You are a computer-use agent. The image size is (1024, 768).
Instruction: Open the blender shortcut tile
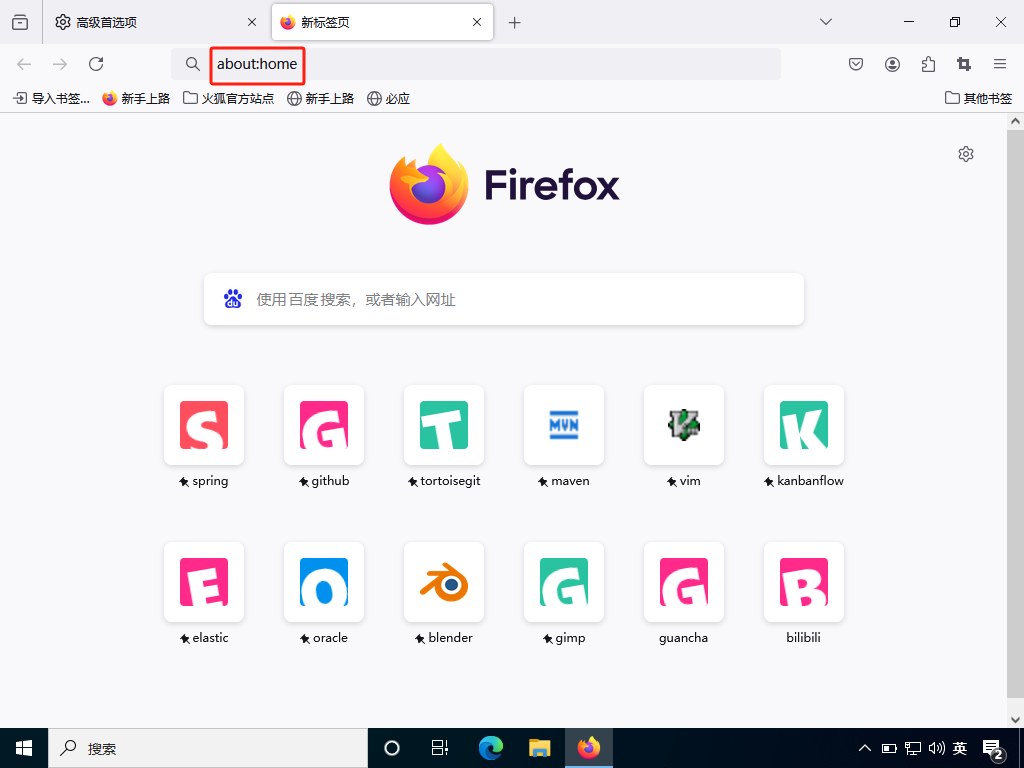coord(444,582)
